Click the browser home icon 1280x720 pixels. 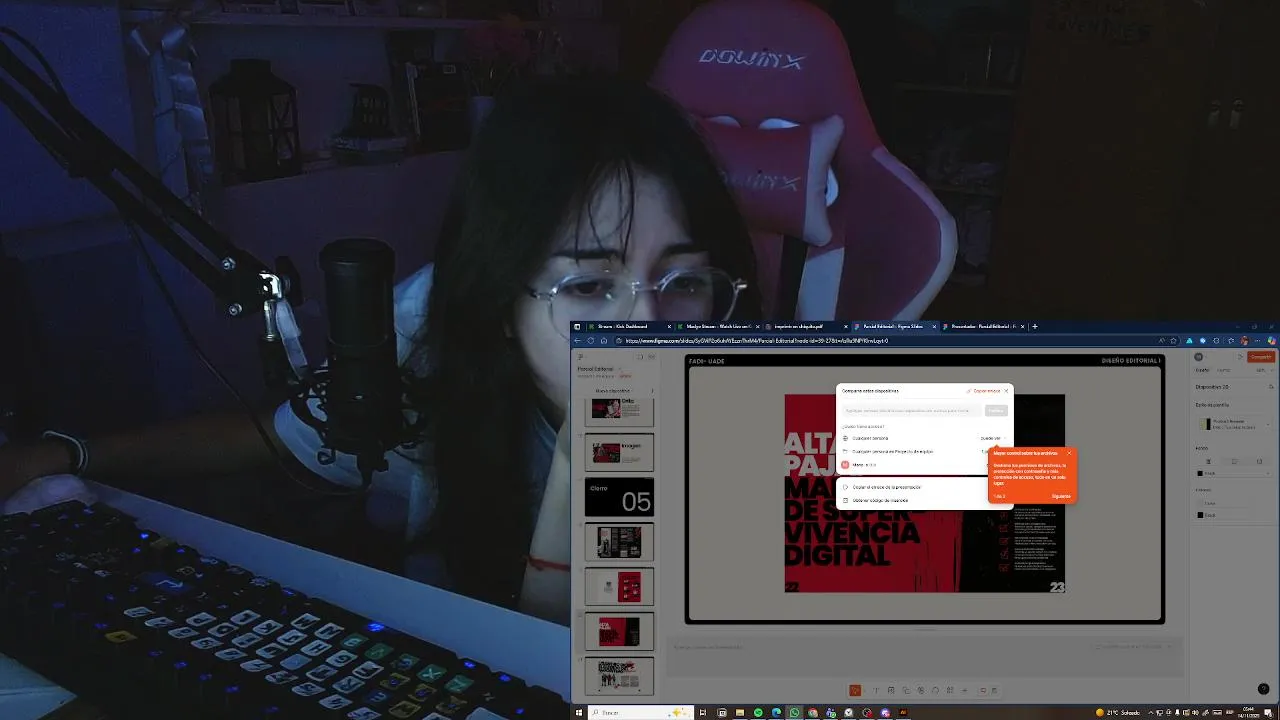point(603,340)
